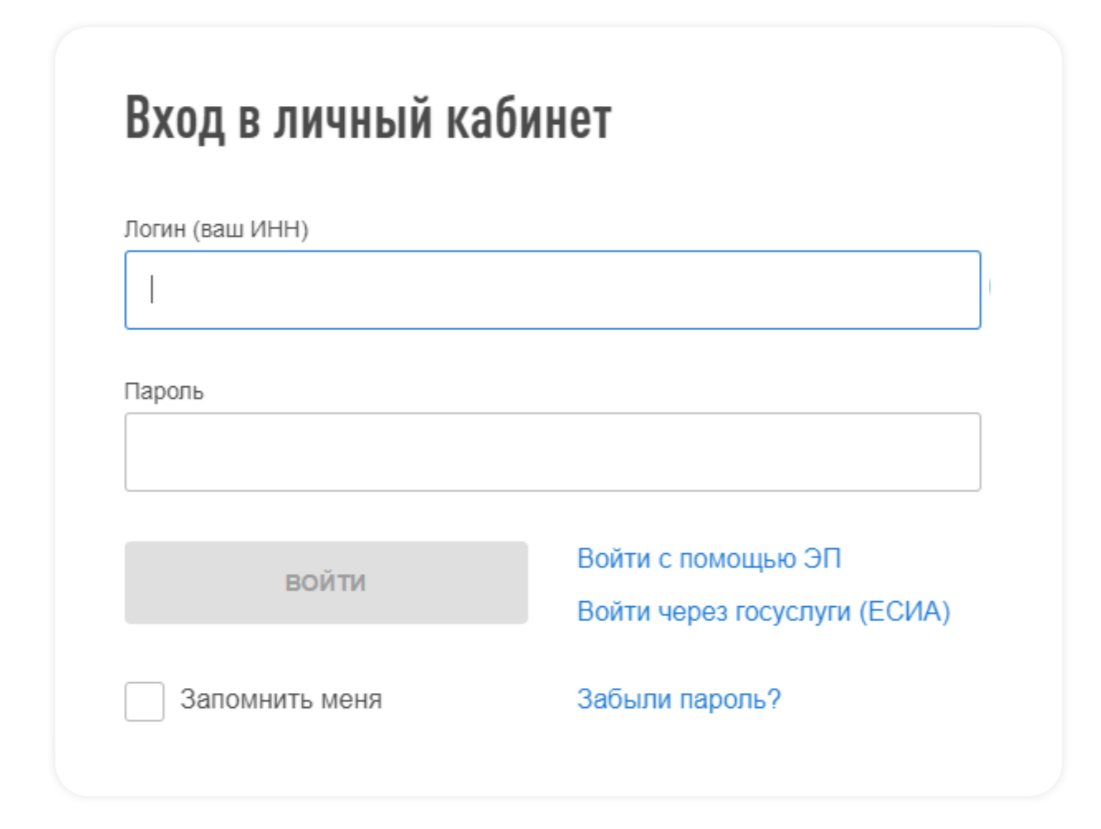Click the «Запомнить меня» label text
The height and width of the screenshot is (829, 1101).
click(281, 700)
